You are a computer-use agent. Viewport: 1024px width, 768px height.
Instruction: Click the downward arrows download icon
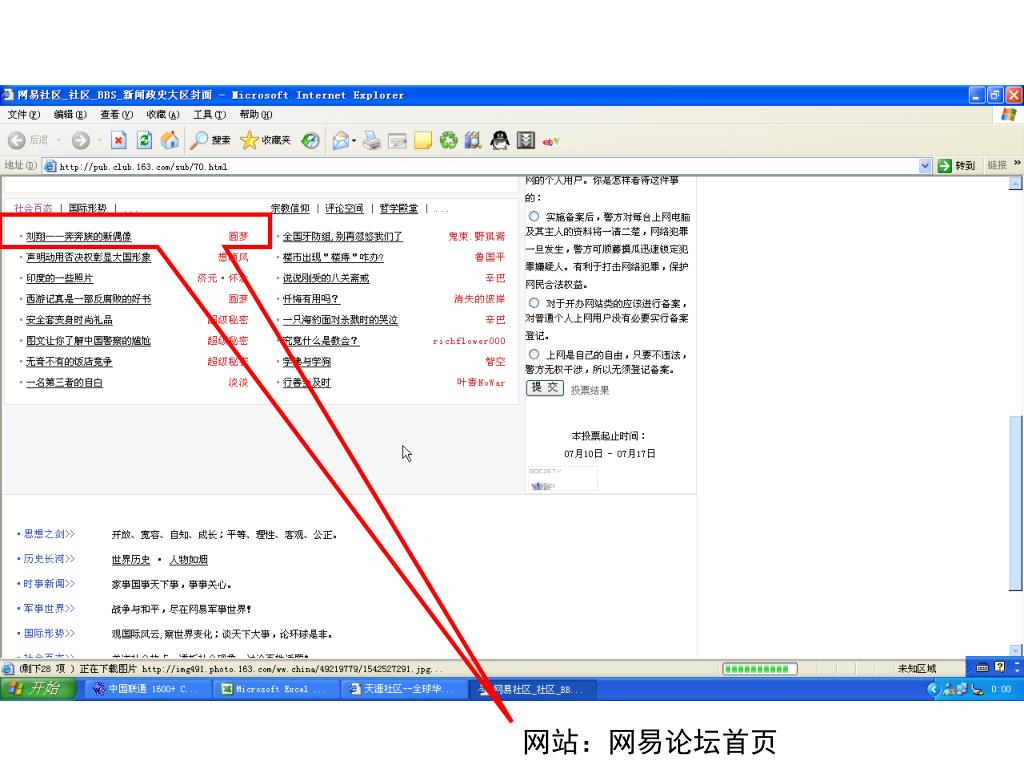(526, 140)
